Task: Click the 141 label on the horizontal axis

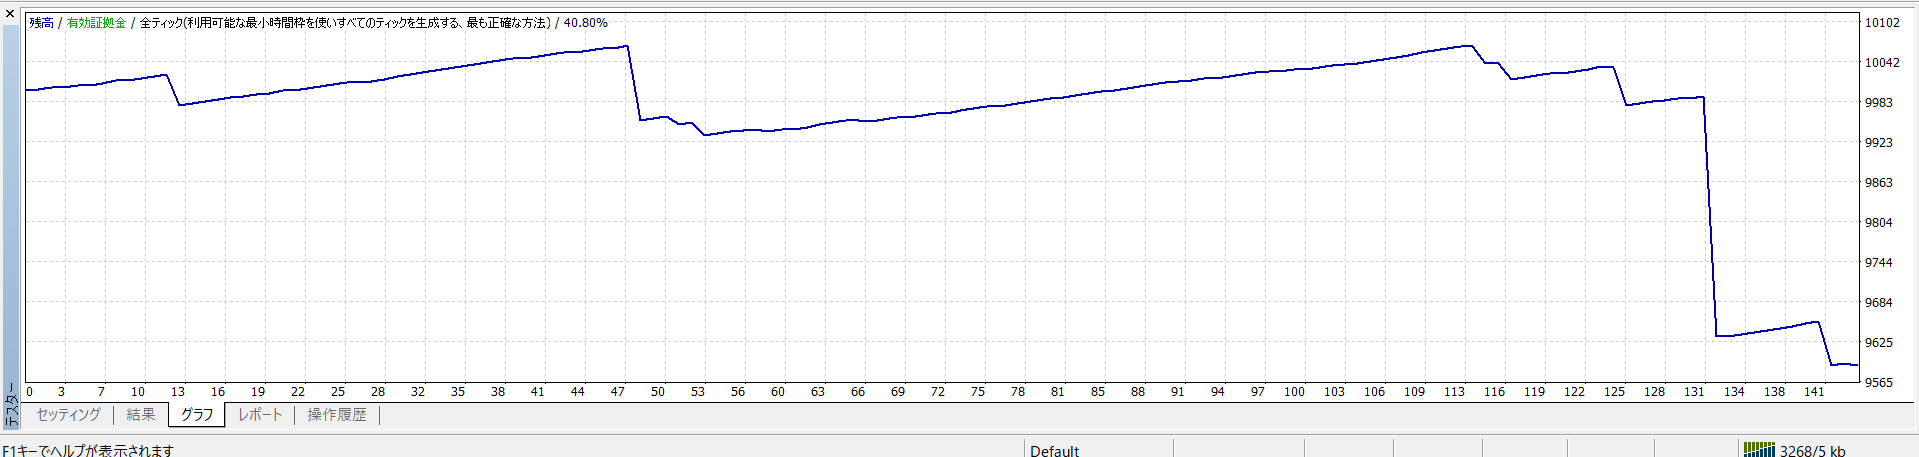Action: (1814, 392)
